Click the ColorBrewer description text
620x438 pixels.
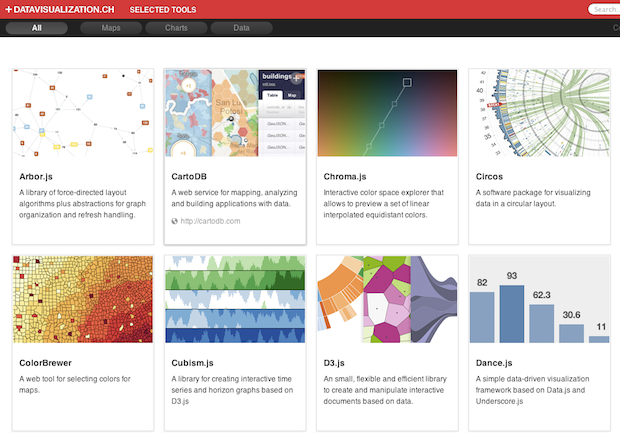coord(75,384)
